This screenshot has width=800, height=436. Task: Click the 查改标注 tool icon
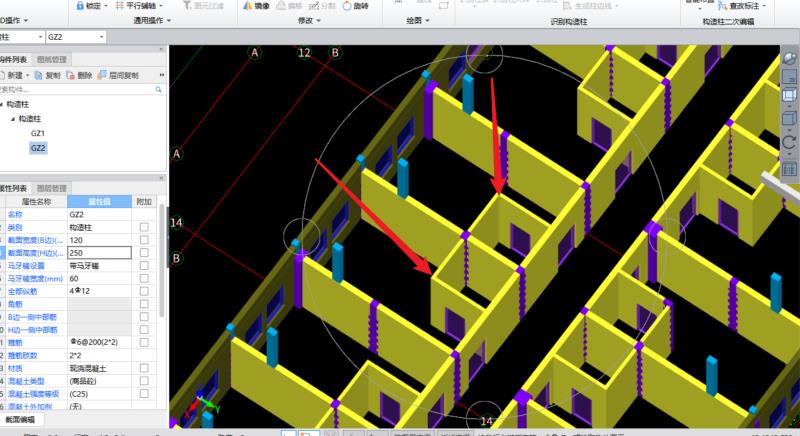point(722,6)
